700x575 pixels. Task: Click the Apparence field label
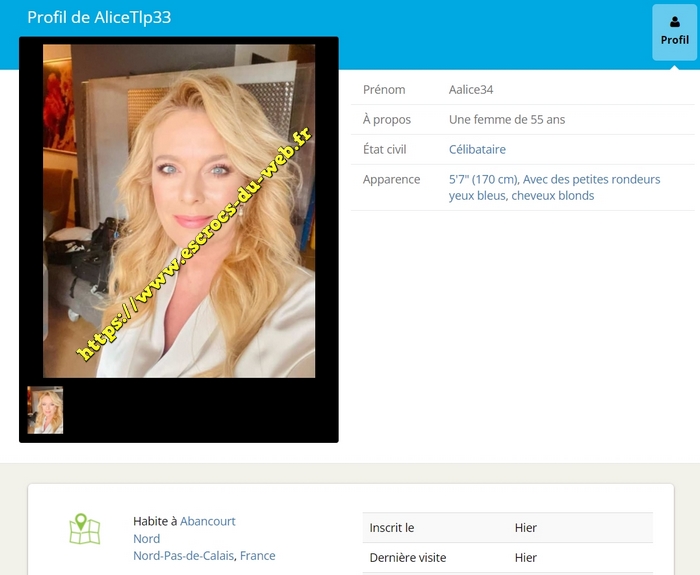pos(391,179)
